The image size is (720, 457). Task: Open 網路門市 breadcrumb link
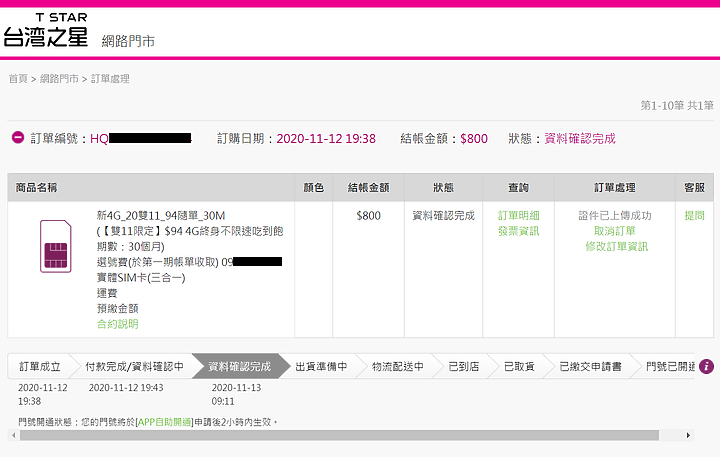pos(59,79)
